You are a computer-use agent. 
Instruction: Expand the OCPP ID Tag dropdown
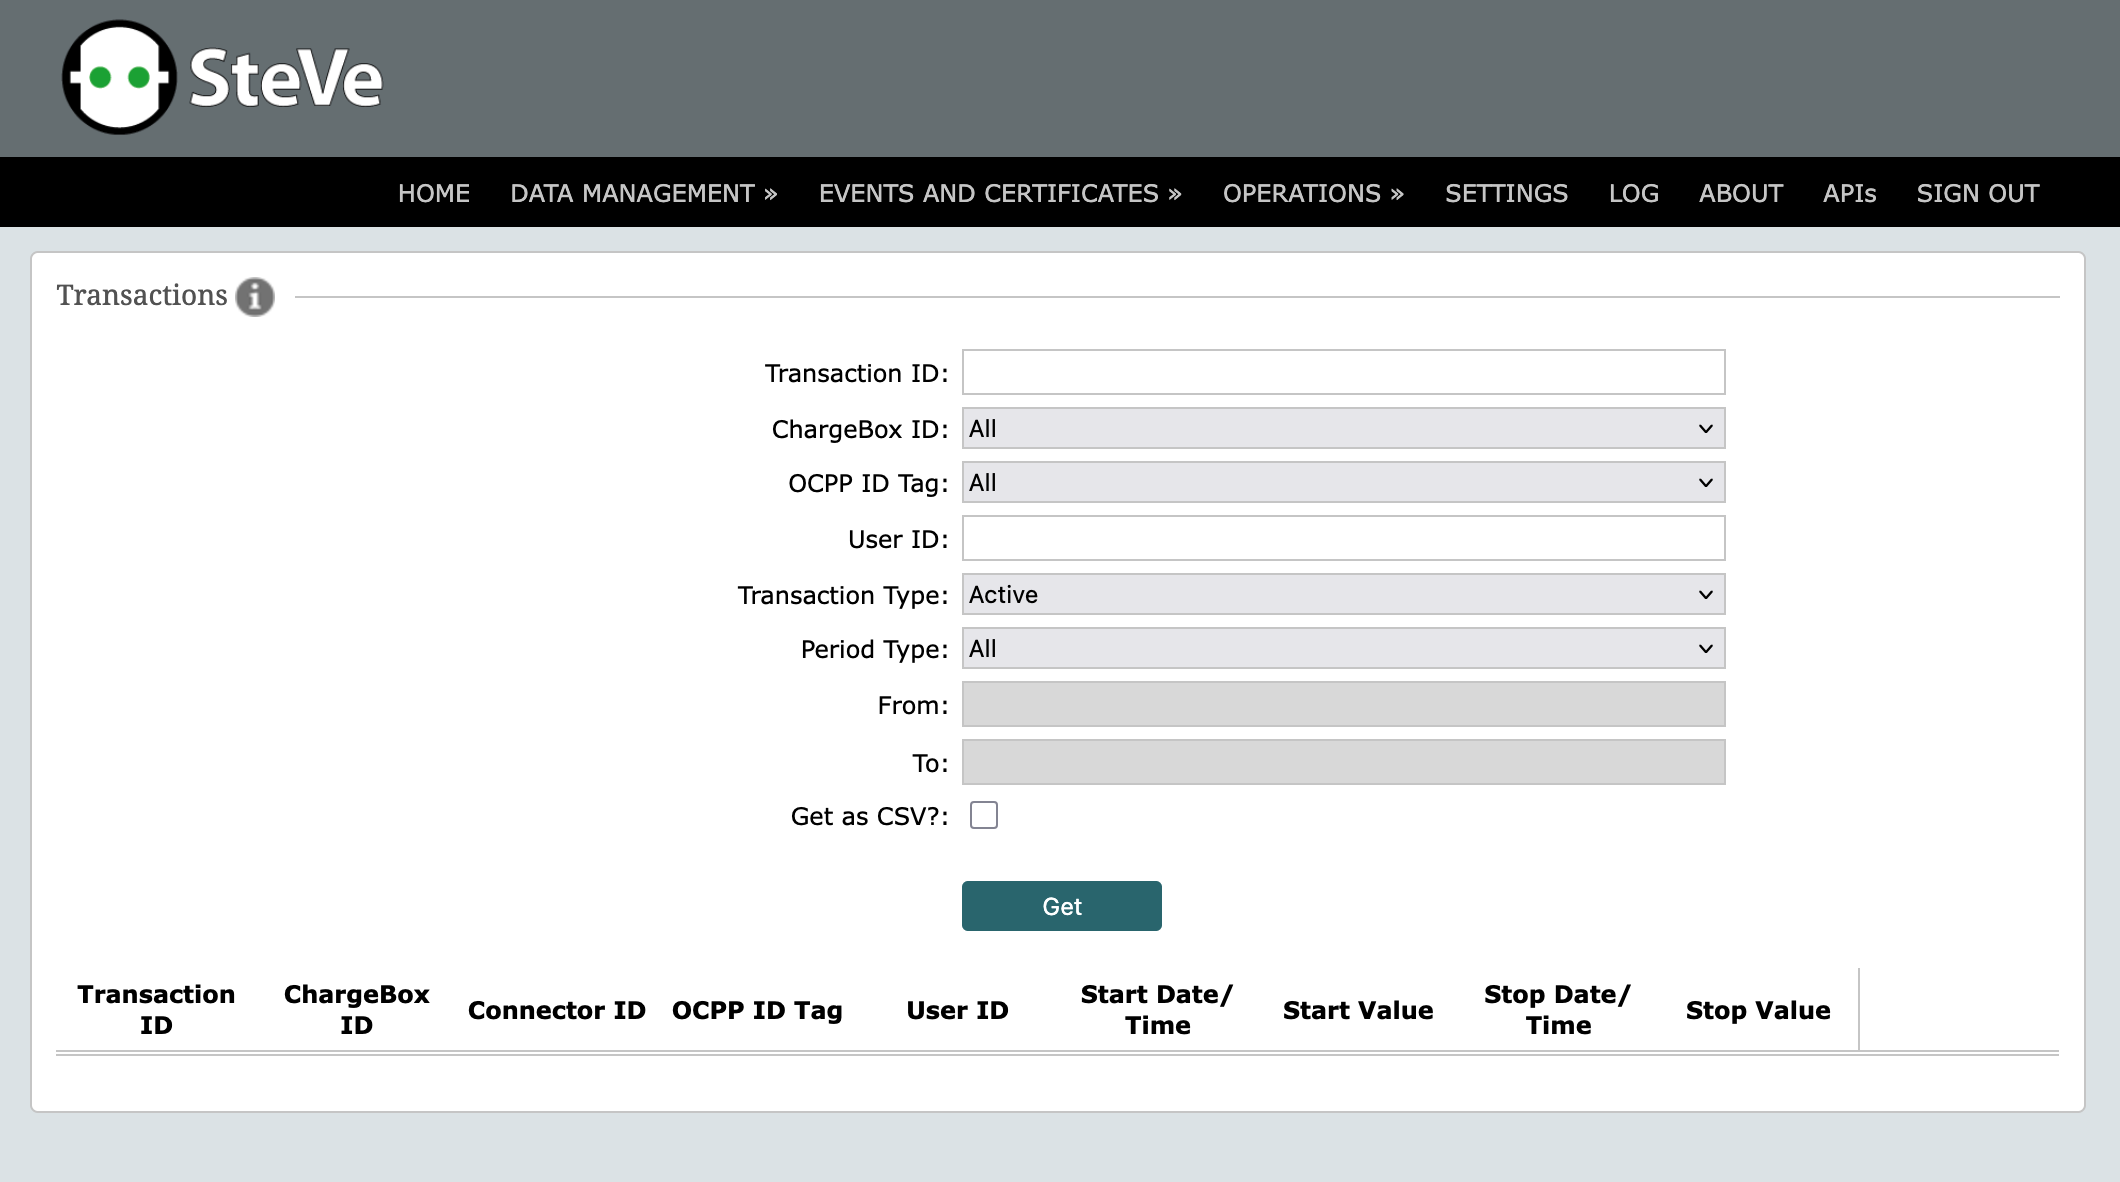pyautogui.click(x=1343, y=483)
